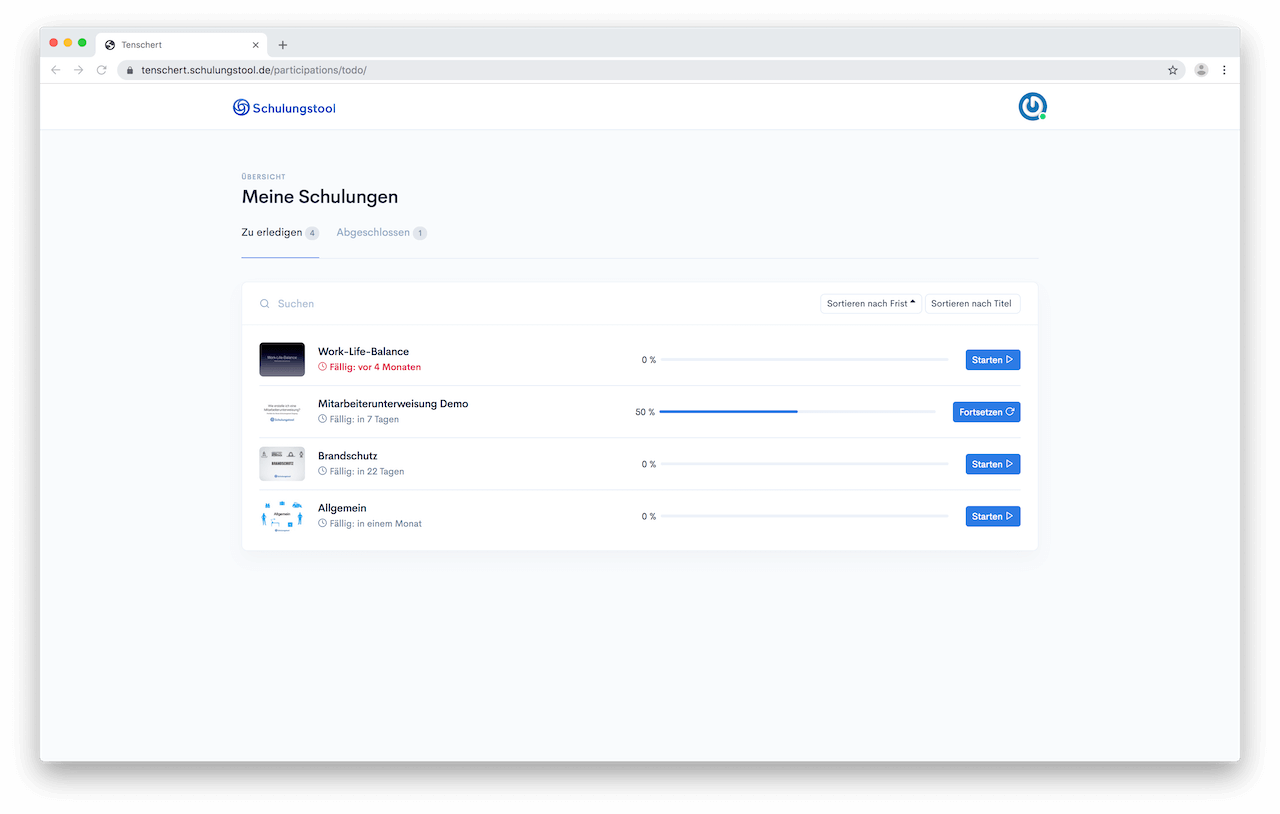The width and height of the screenshot is (1280, 814).
Task: Open the user profile avatar menu
Action: tap(1033, 106)
